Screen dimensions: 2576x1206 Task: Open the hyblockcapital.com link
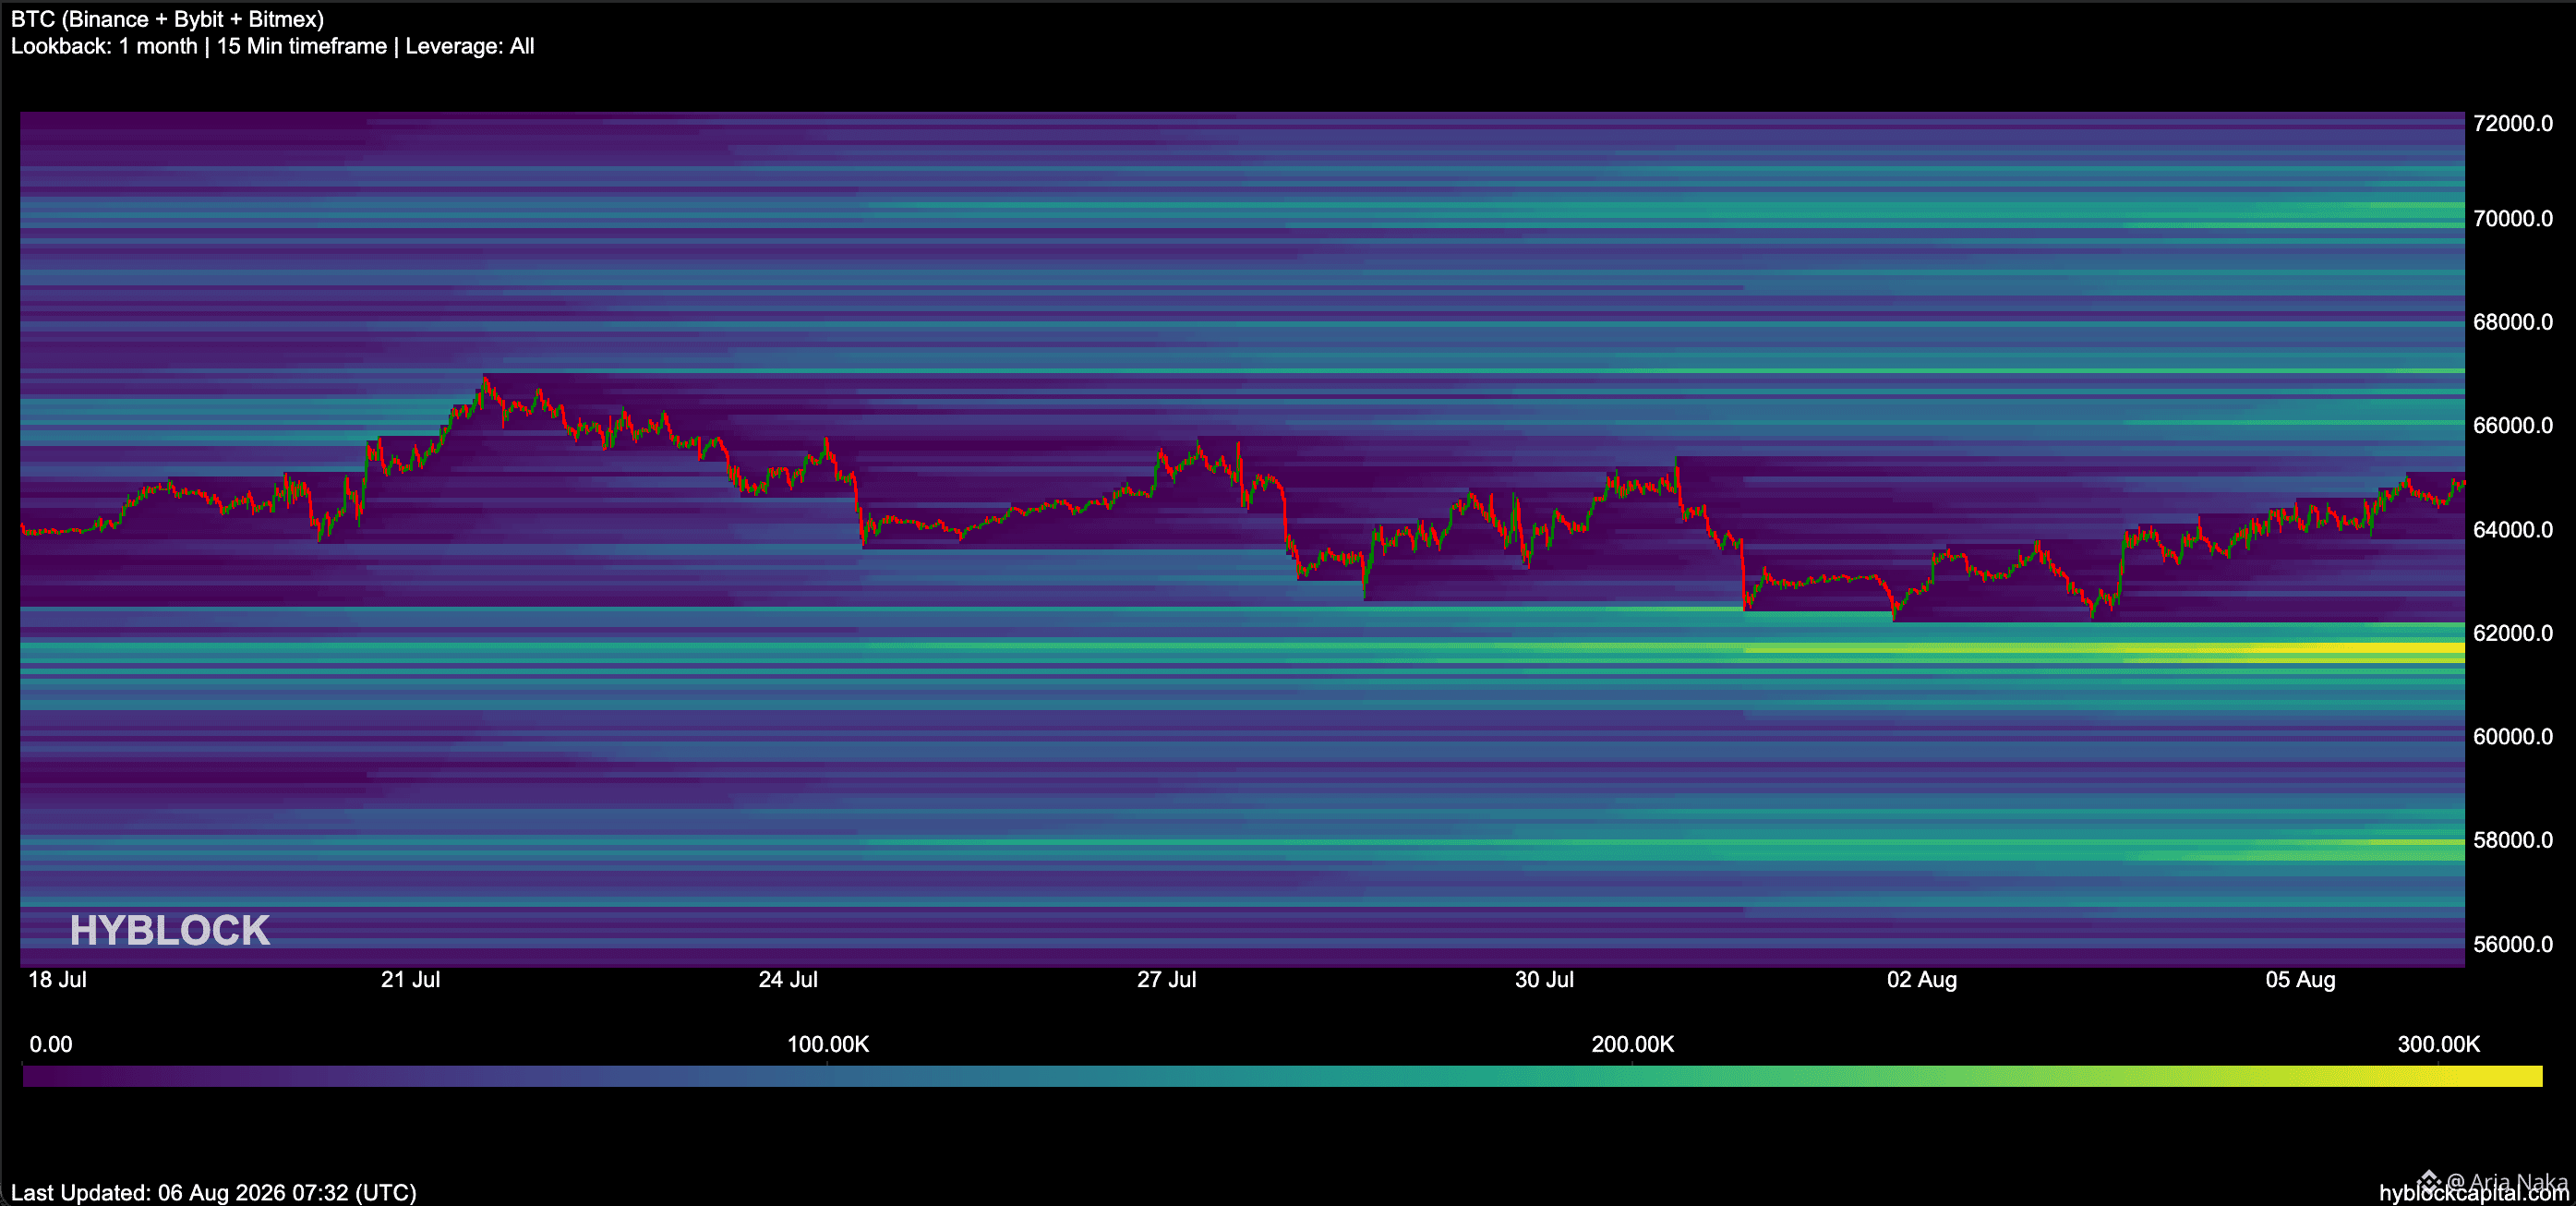pos(2473,1192)
